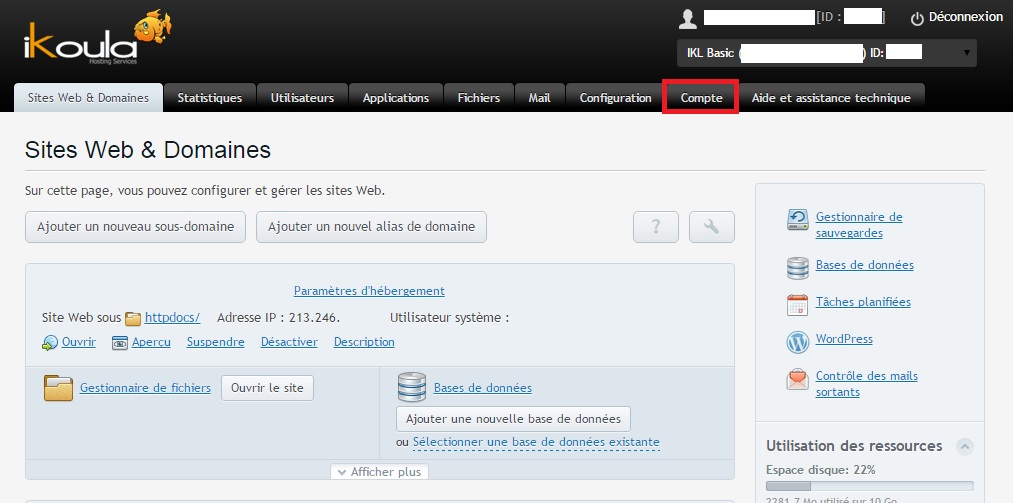Click the help question mark button

point(656,227)
